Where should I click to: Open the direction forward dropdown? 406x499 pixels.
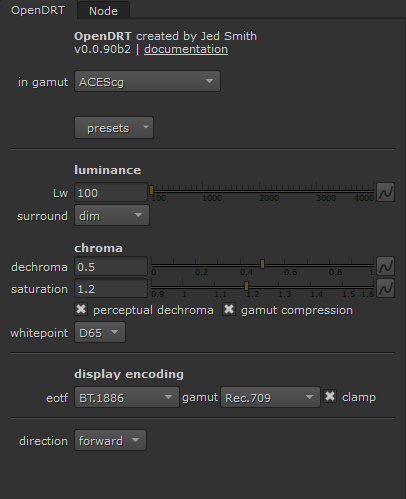coord(110,440)
